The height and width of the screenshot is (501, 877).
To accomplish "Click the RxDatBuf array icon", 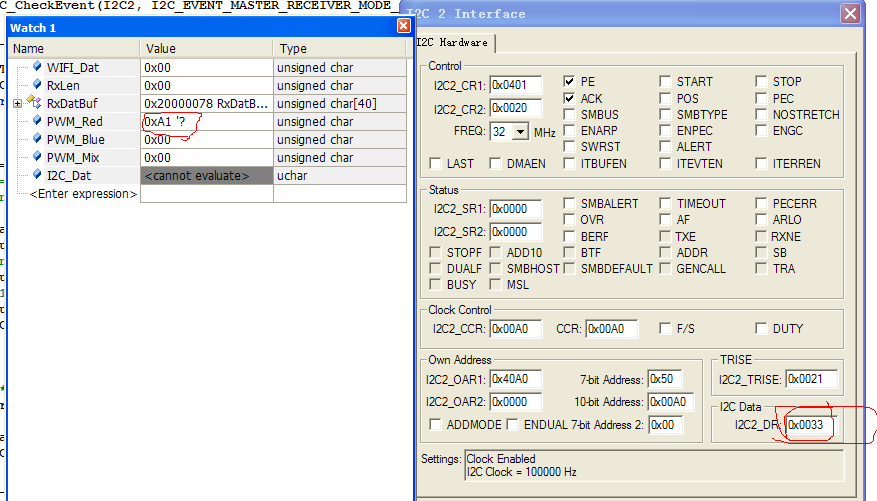I will [34, 102].
